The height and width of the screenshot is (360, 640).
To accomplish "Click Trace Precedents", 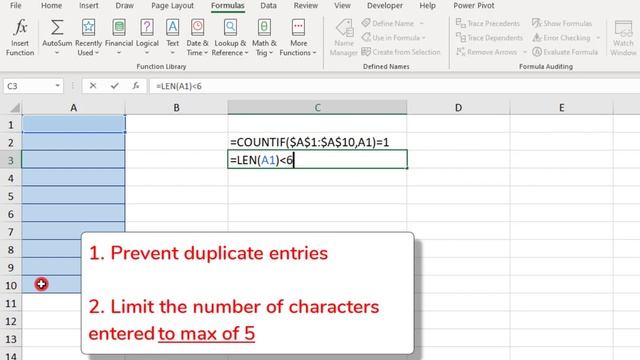I will [488, 23].
